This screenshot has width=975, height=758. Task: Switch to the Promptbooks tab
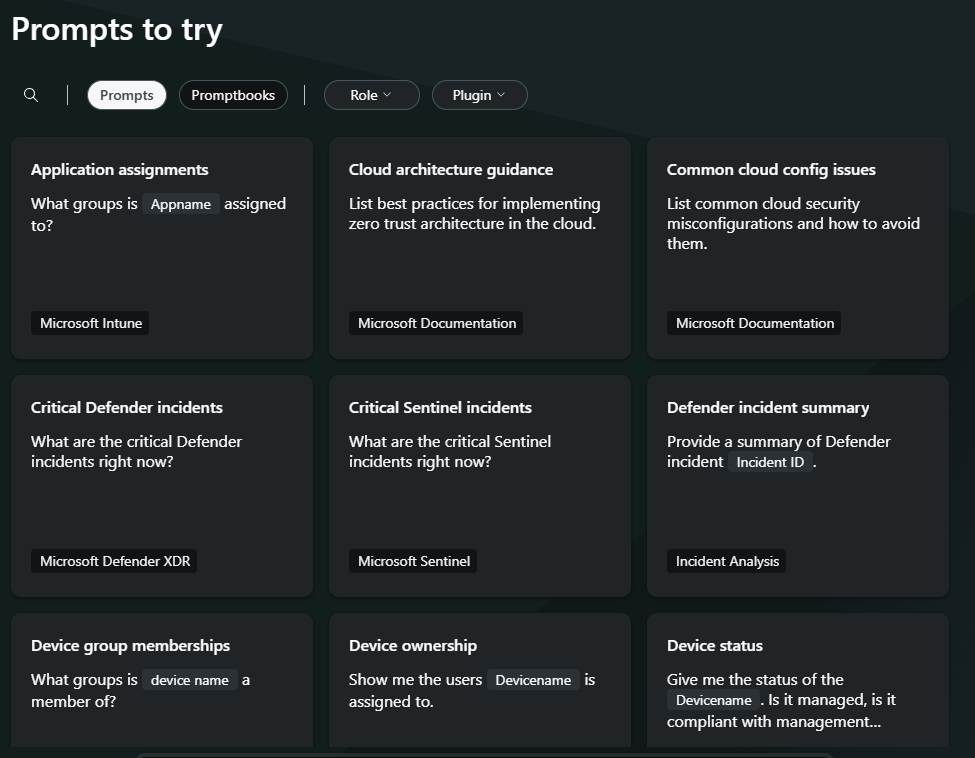pyautogui.click(x=233, y=95)
